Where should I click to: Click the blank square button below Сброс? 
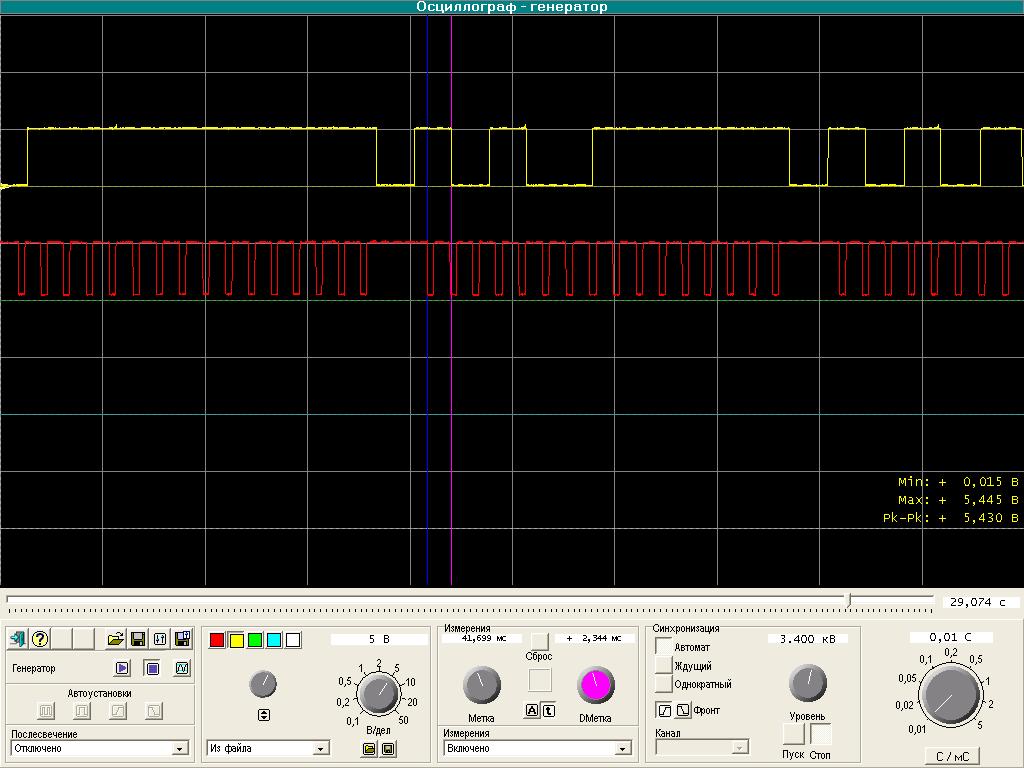540,680
